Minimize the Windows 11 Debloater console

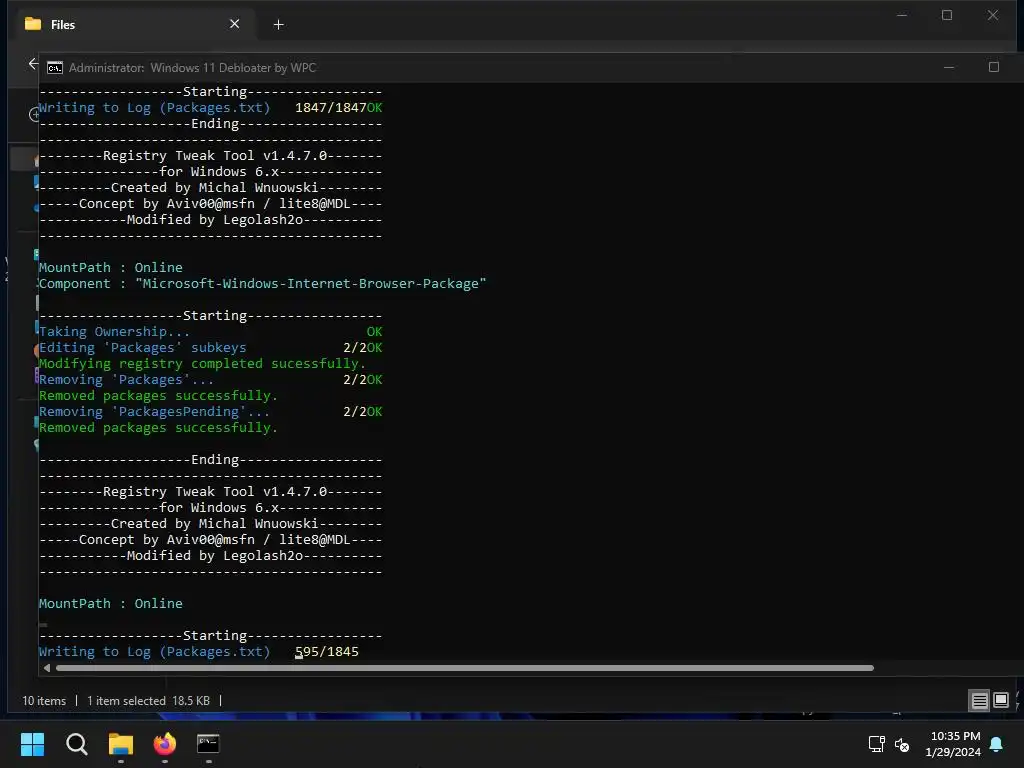[x=949, y=67]
